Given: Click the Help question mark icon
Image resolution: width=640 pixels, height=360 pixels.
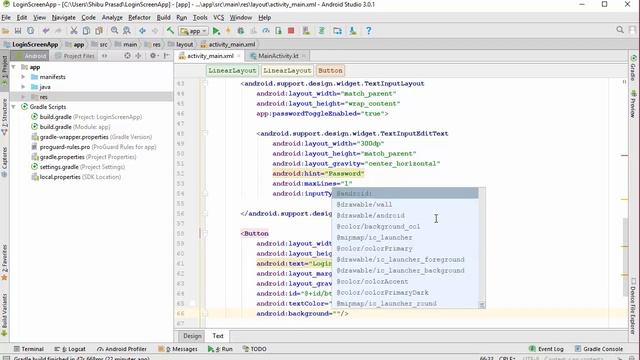Looking at the screenshot, I should 369,31.
